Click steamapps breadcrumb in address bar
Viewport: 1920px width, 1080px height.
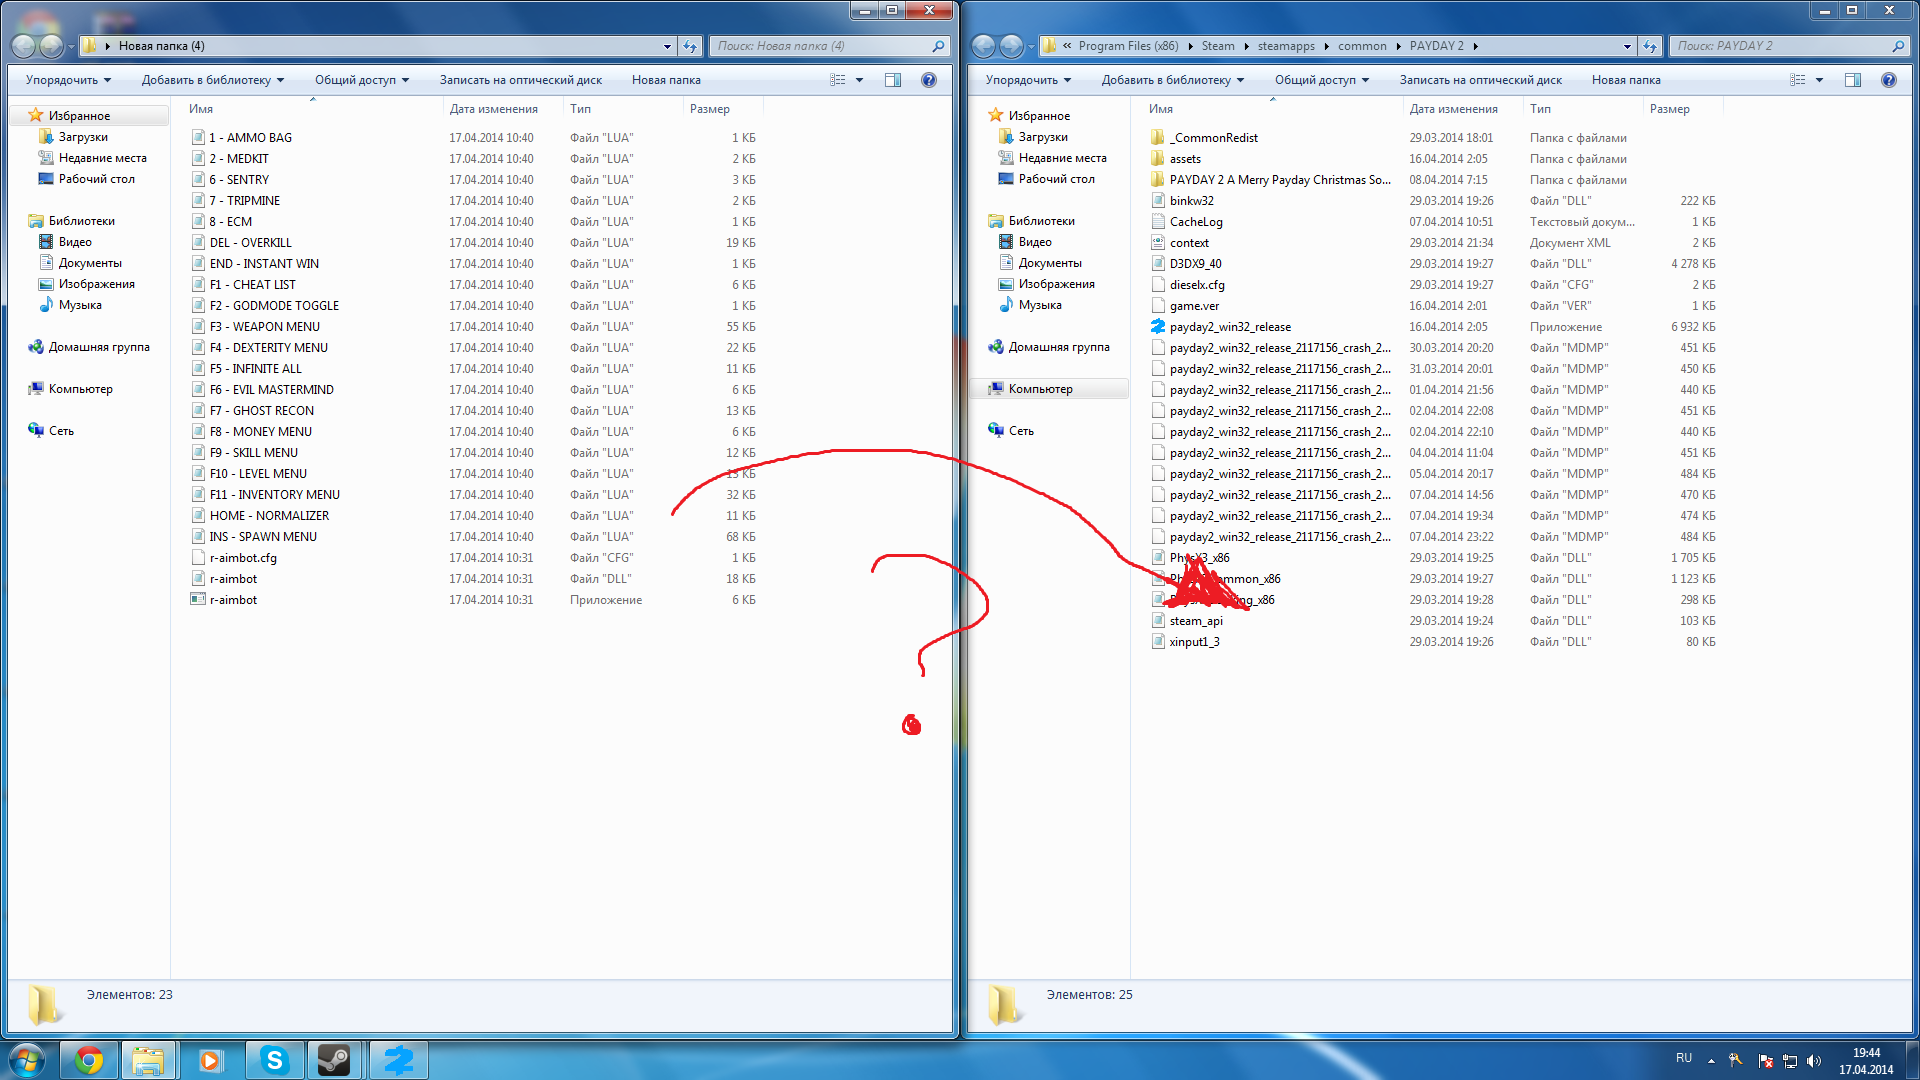coord(1286,46)
